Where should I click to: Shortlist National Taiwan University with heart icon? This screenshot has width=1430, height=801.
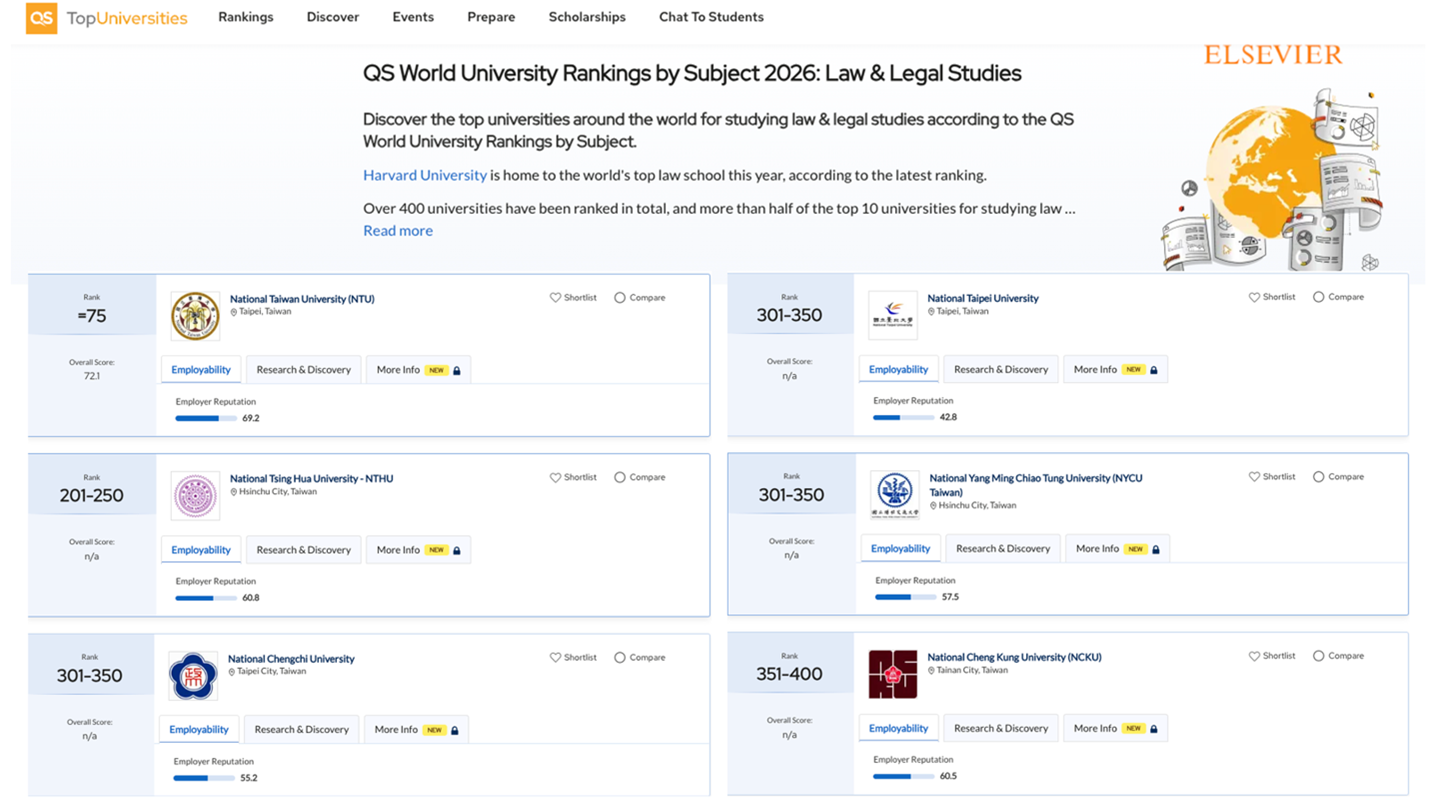tap(556, 297)
